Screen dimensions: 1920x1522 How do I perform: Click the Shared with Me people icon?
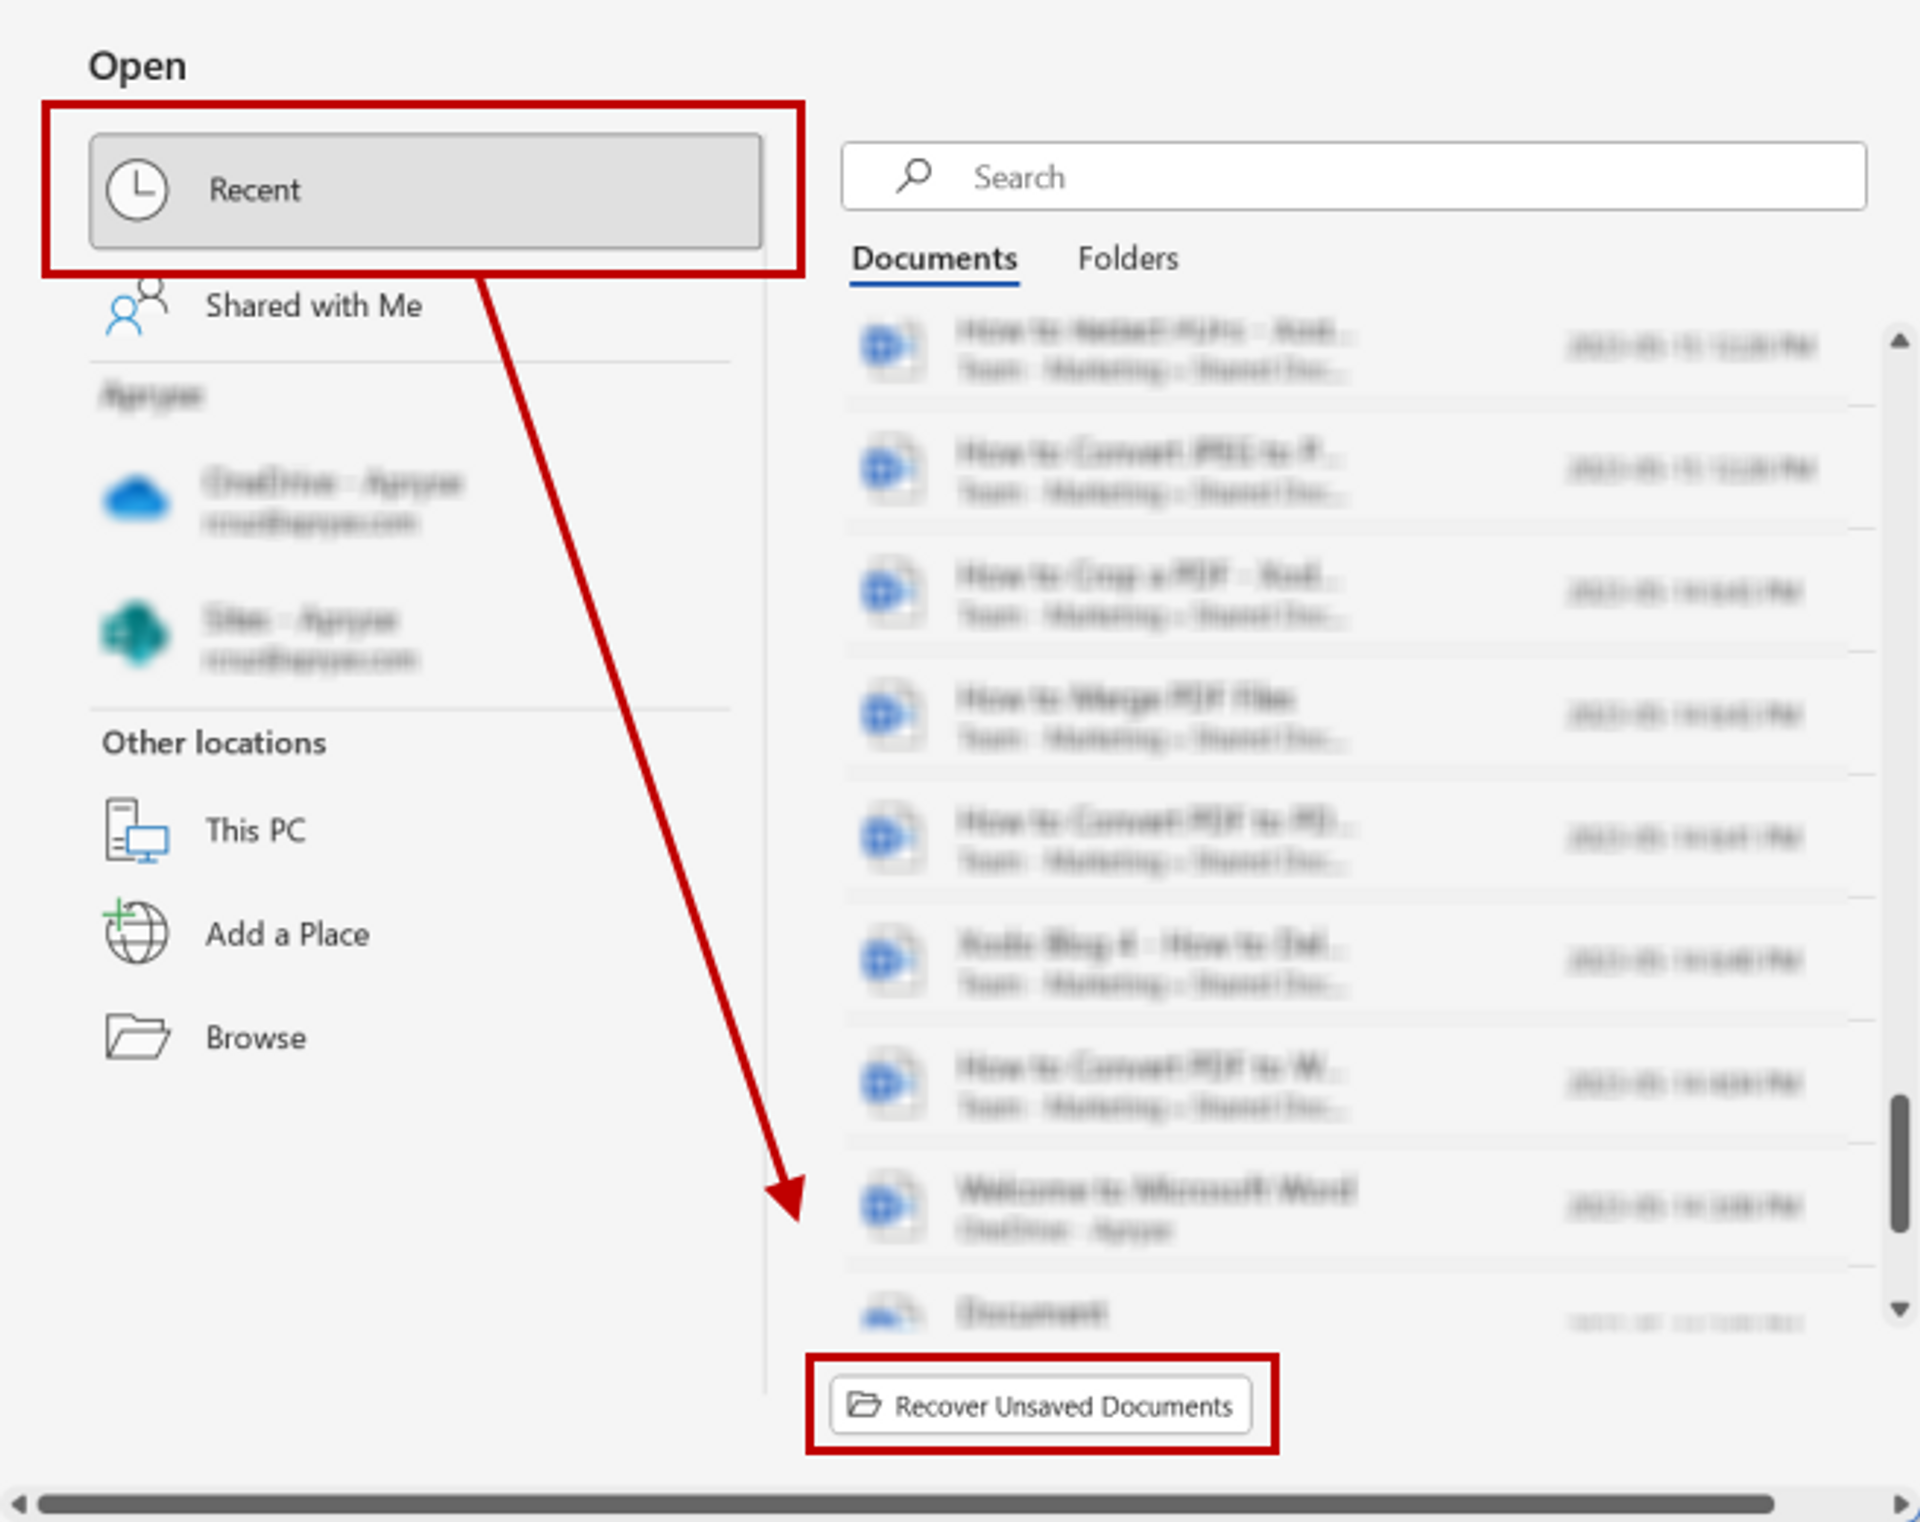coord(136,306)
